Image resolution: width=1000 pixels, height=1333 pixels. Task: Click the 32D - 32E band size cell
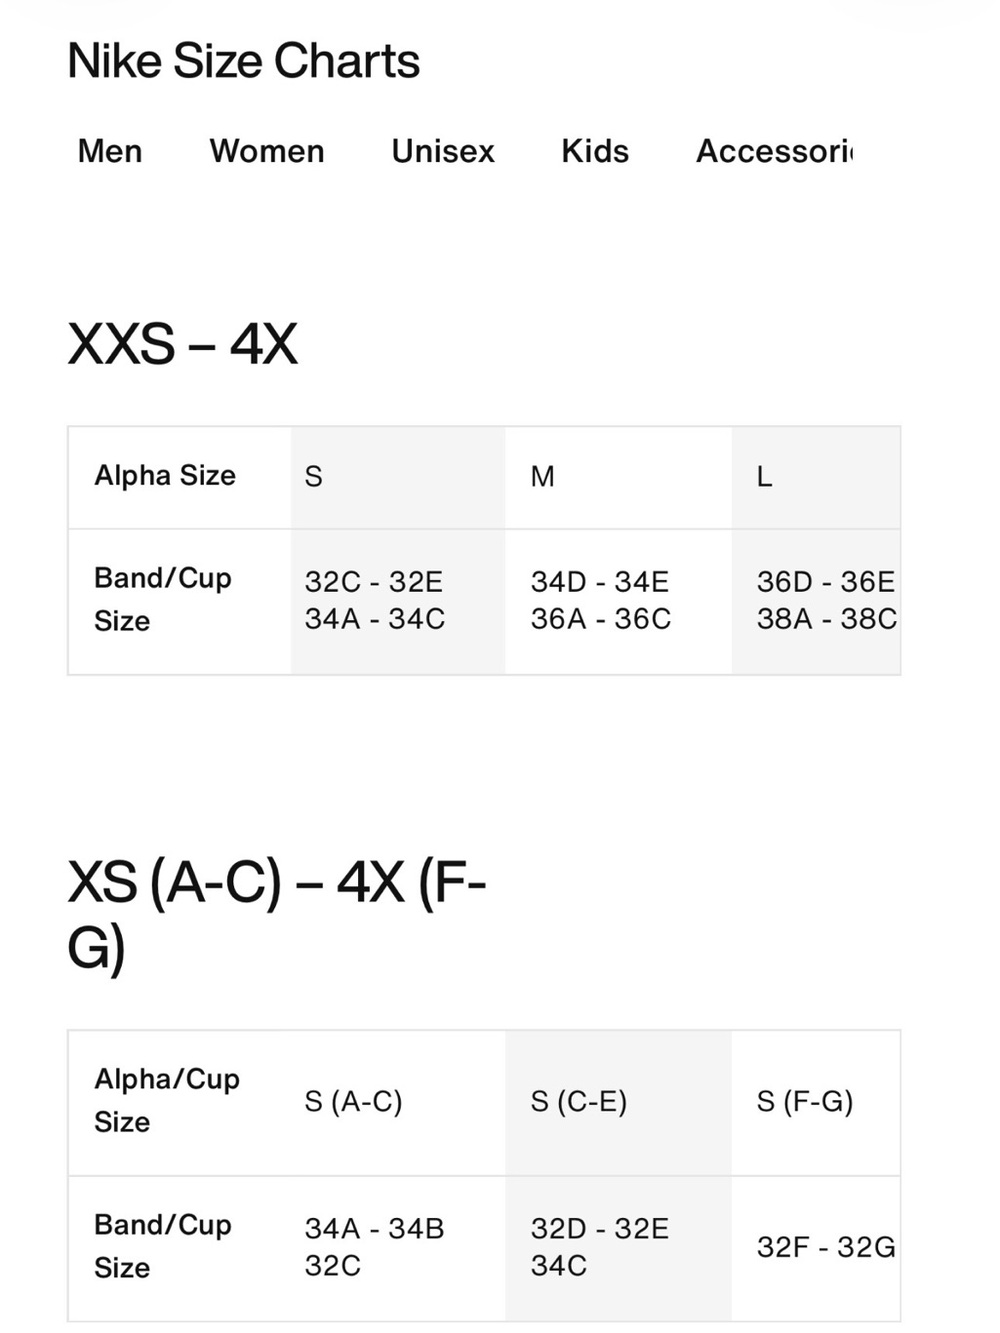618,1248
